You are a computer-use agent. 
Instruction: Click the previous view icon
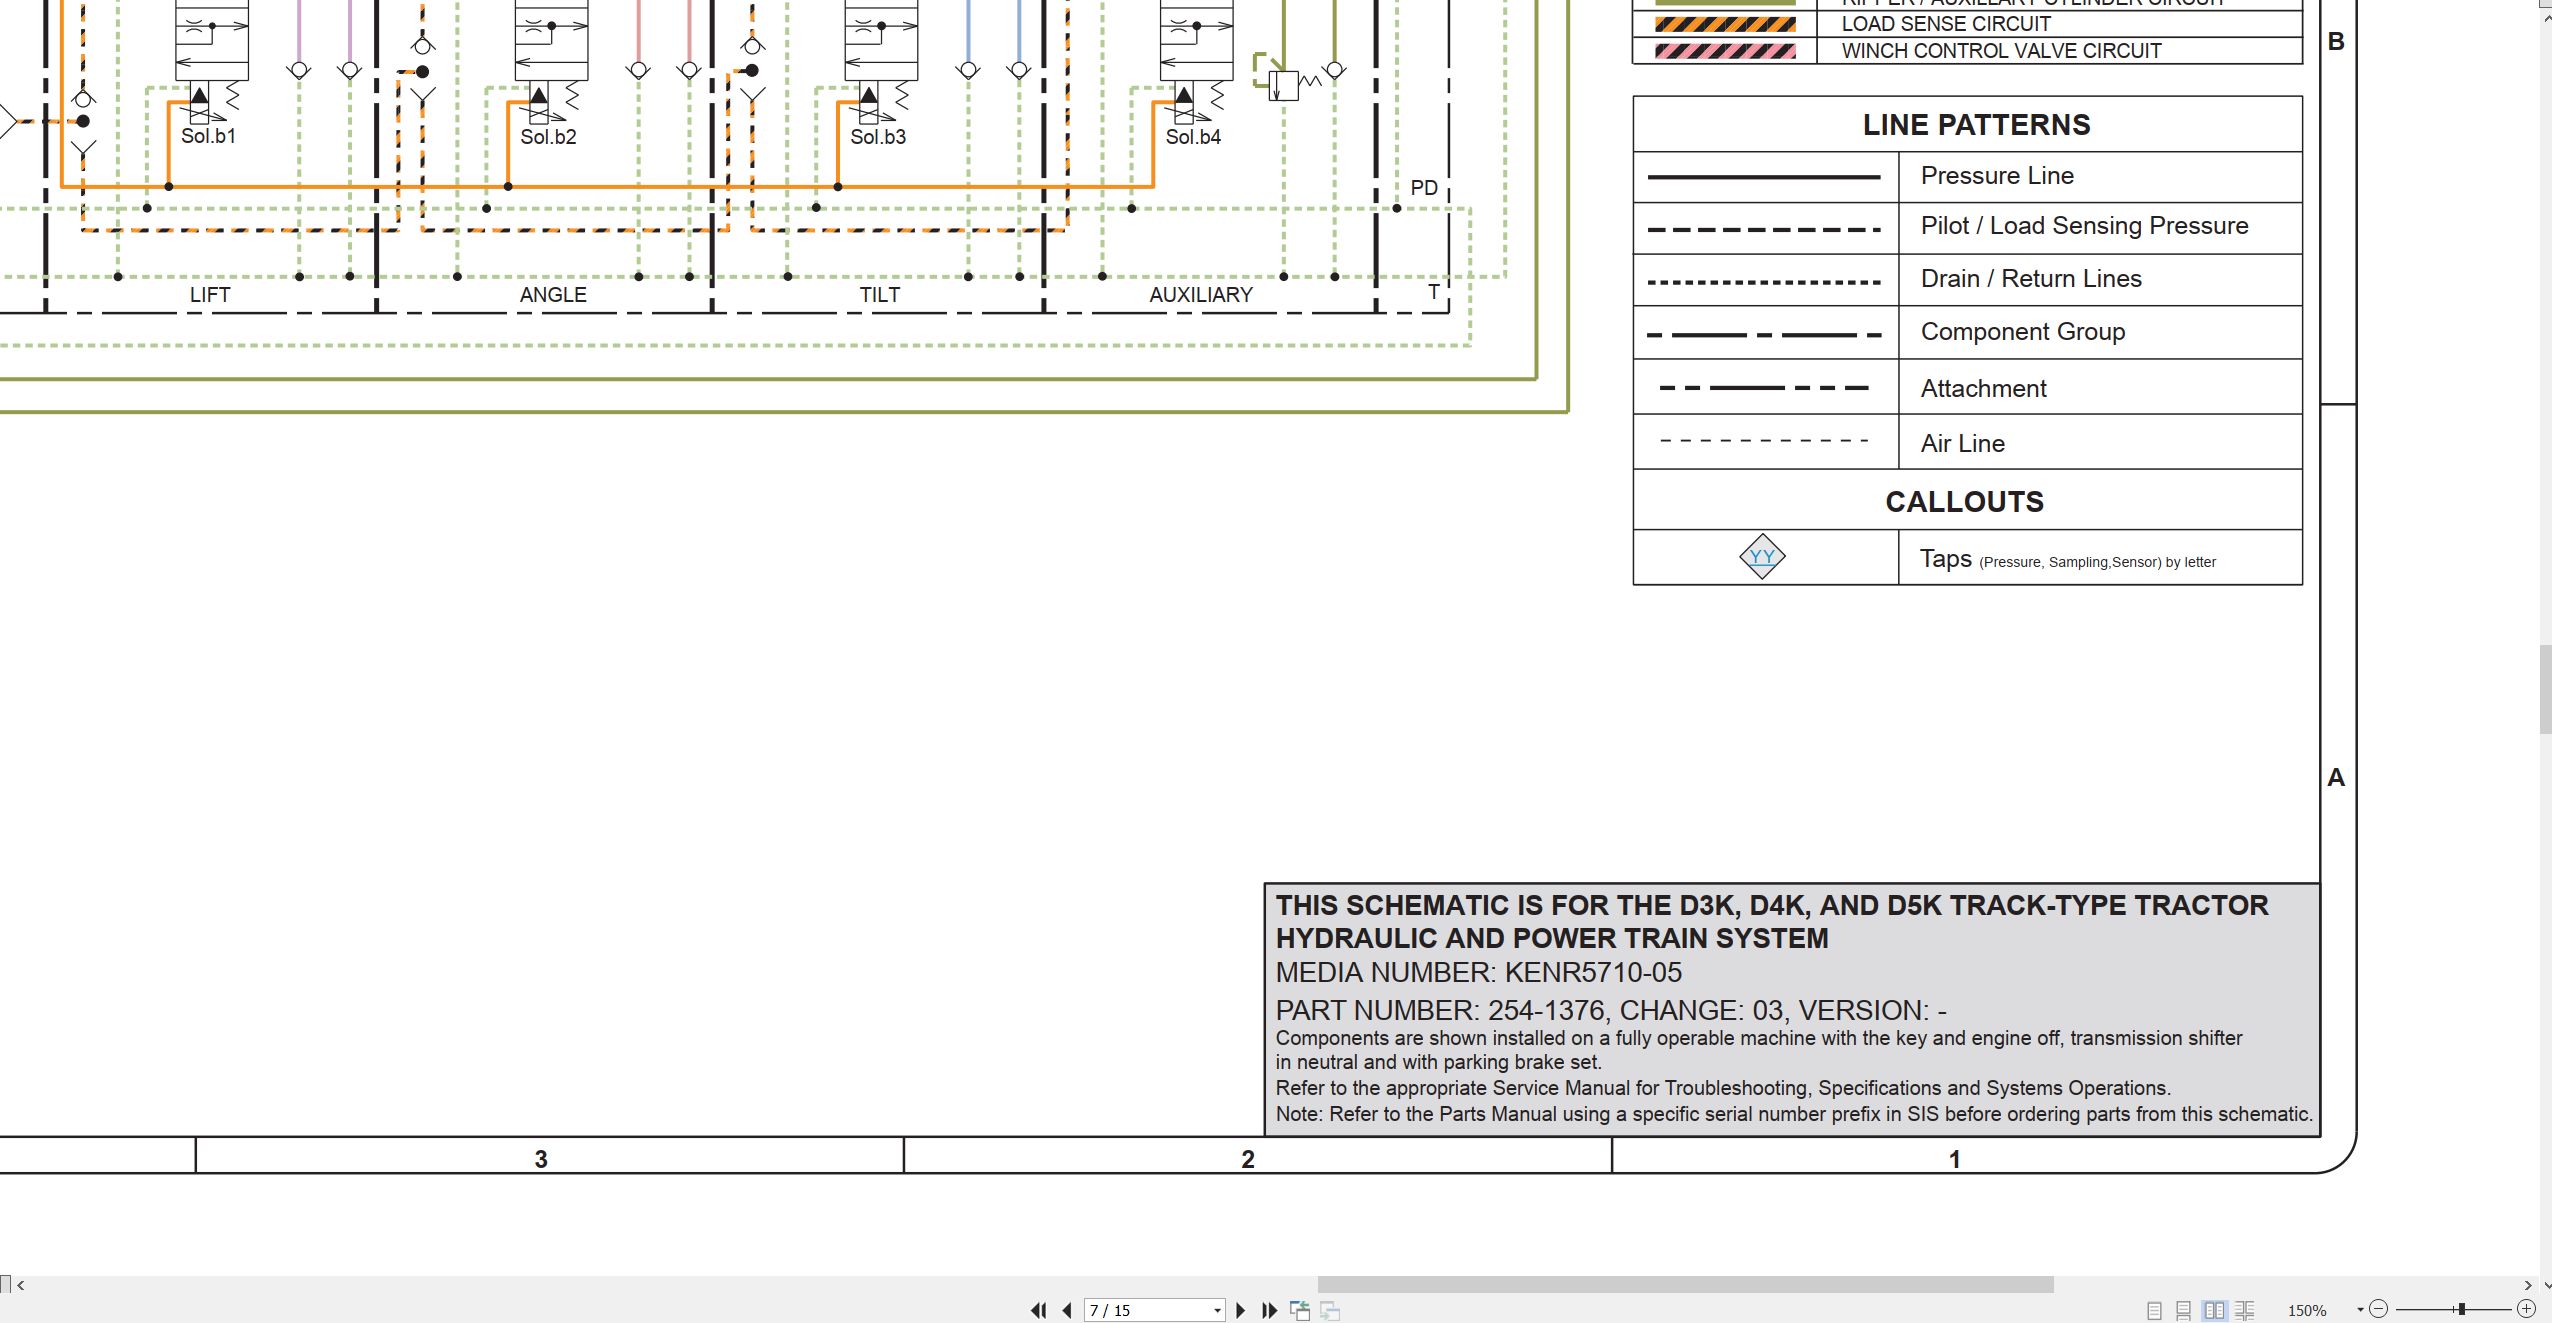pyautogui.click(x=1300, y=1310)
